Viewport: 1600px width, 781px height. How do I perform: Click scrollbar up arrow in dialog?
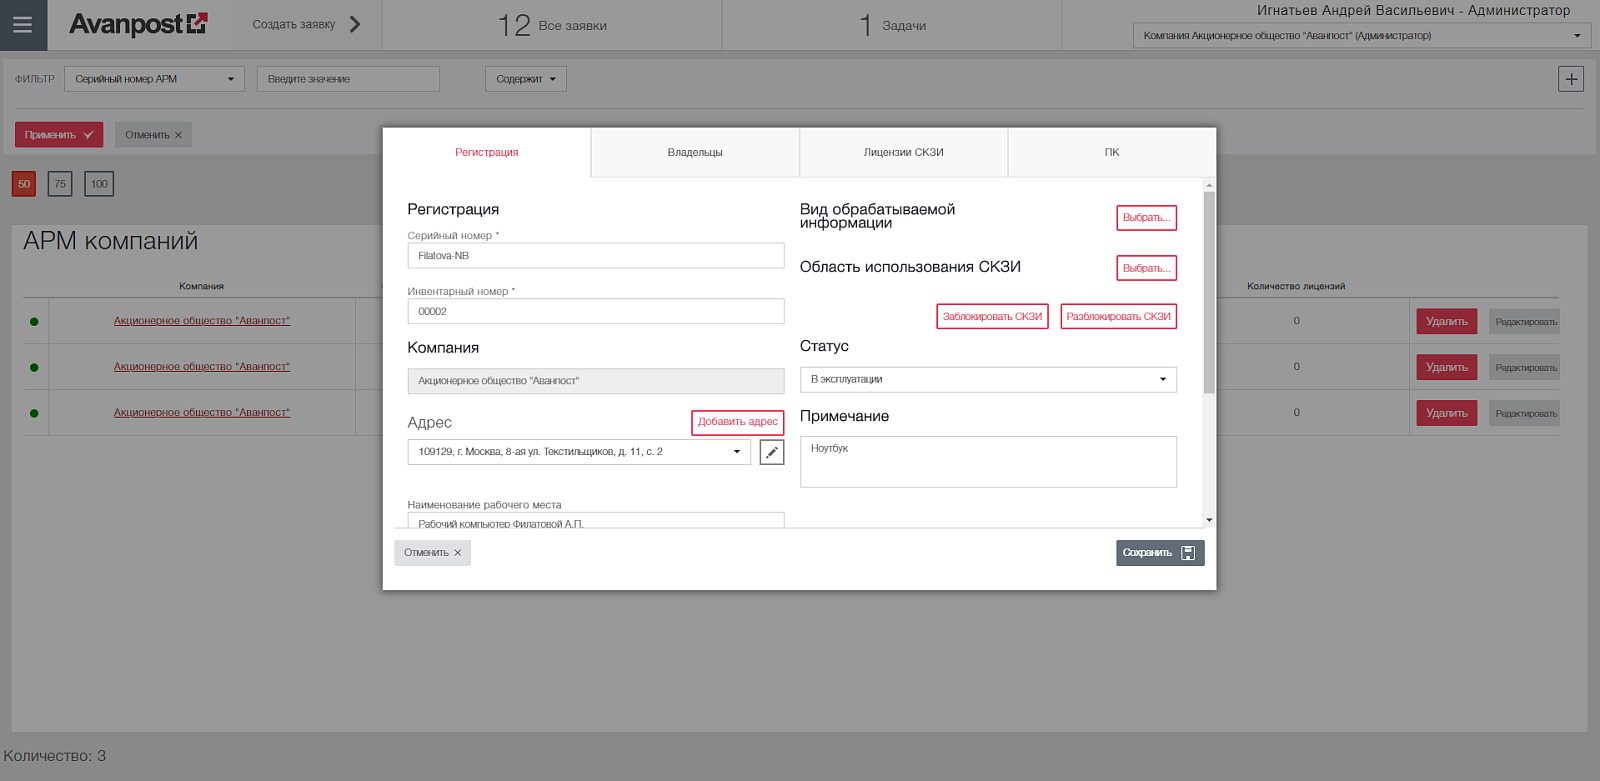[x=1209, y=185]
